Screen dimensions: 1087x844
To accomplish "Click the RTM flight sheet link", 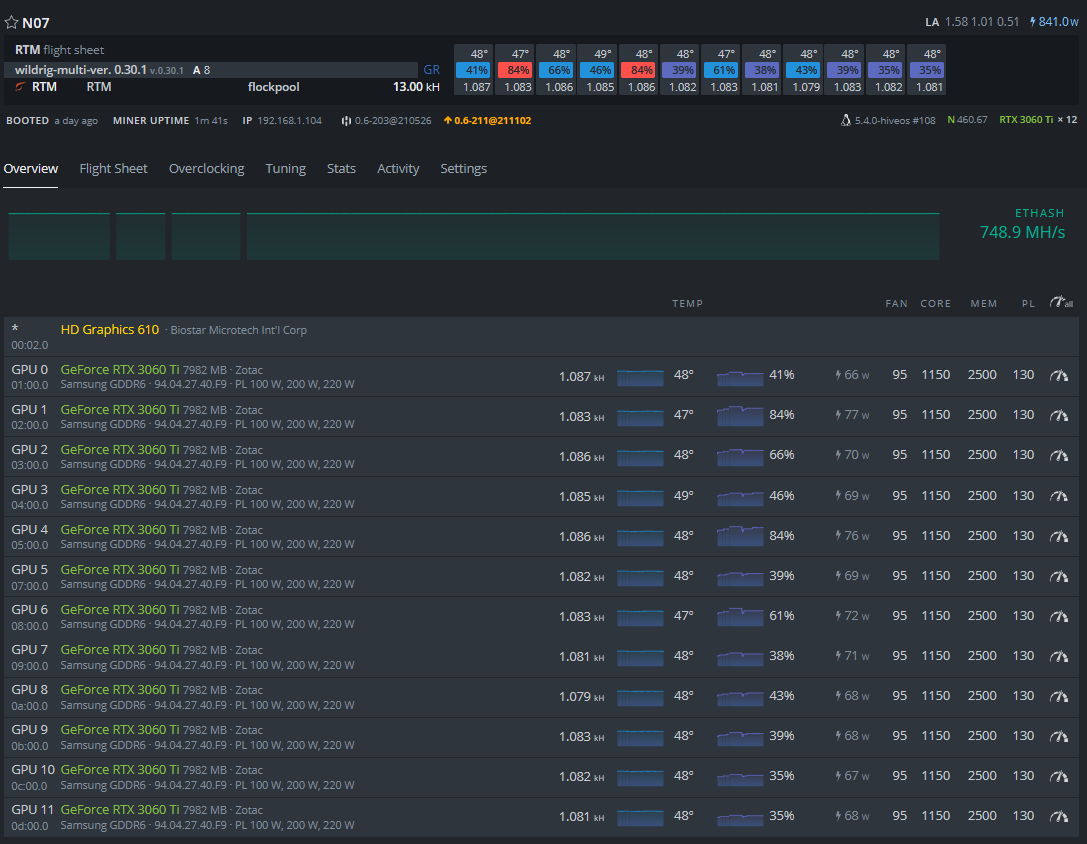I will point(60,50).
